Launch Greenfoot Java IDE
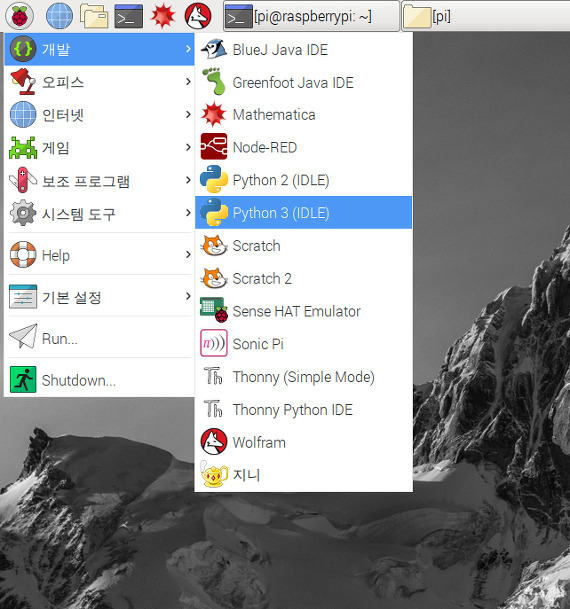570x609 pixels. [303, 82]
